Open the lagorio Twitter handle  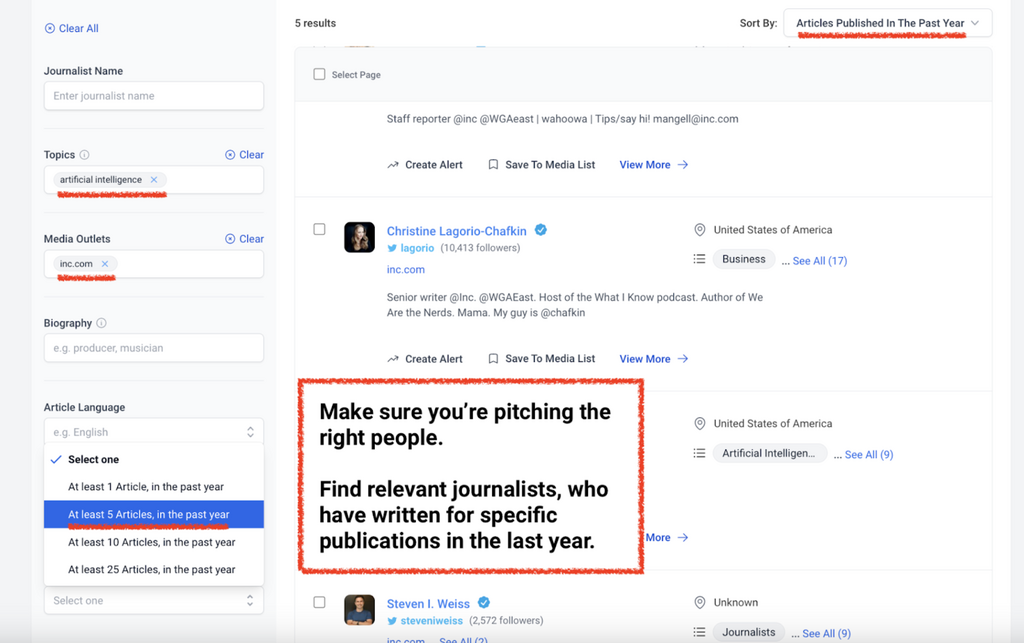coord(417,248)
